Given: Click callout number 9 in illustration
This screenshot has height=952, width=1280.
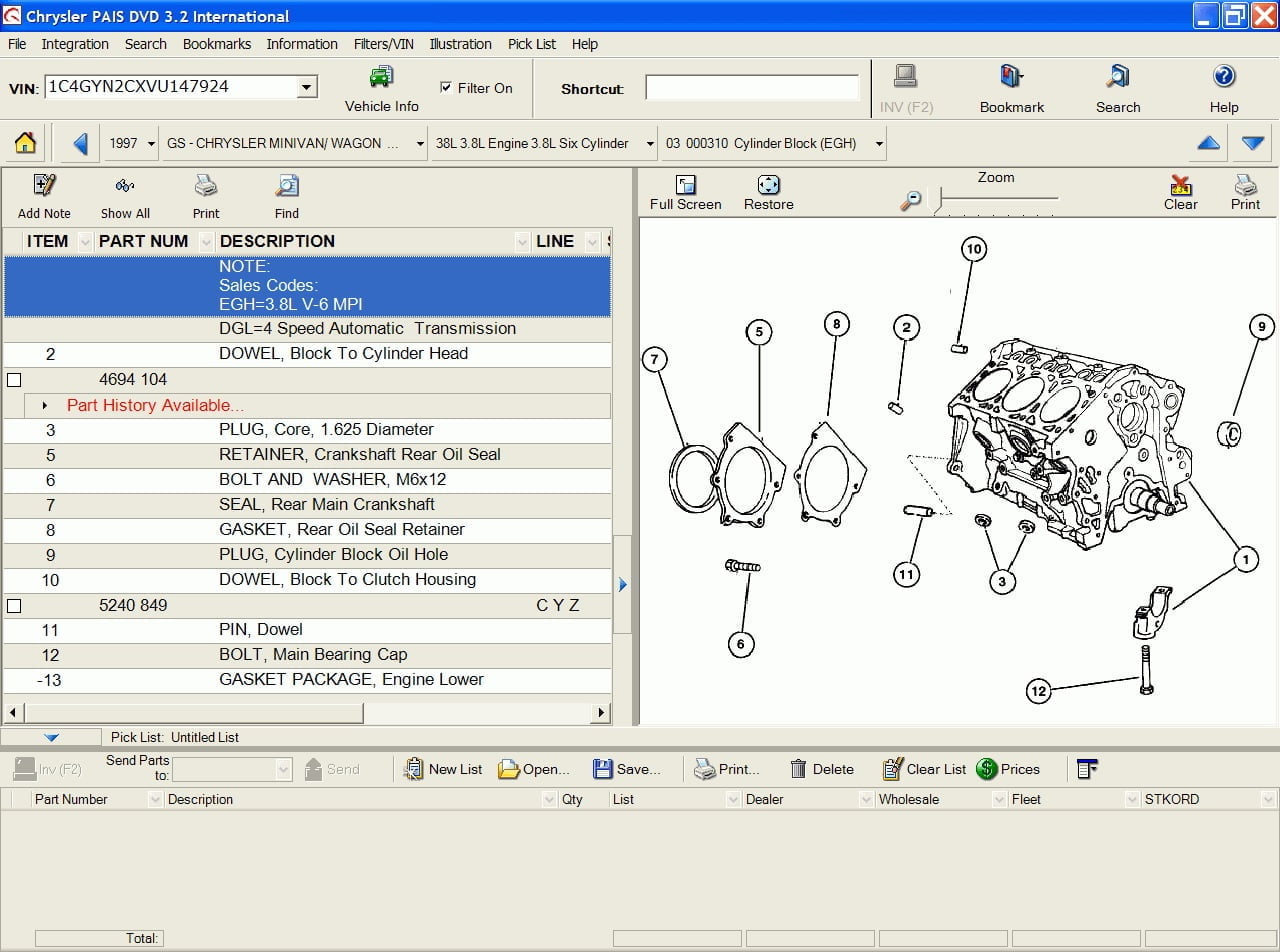Looking at the screenshot, I should coord(1261,326).
